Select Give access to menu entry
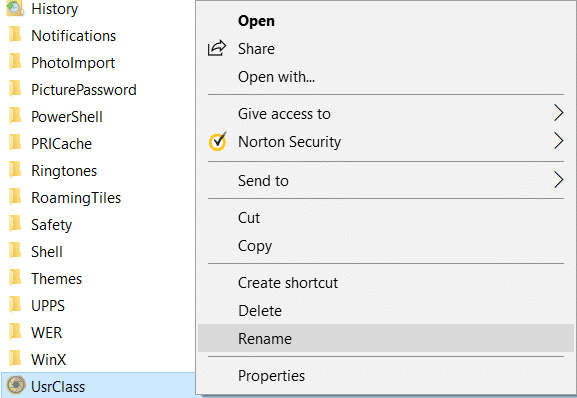Image resolution: width=577 pixels, height=398 pixels. (386, 114)
